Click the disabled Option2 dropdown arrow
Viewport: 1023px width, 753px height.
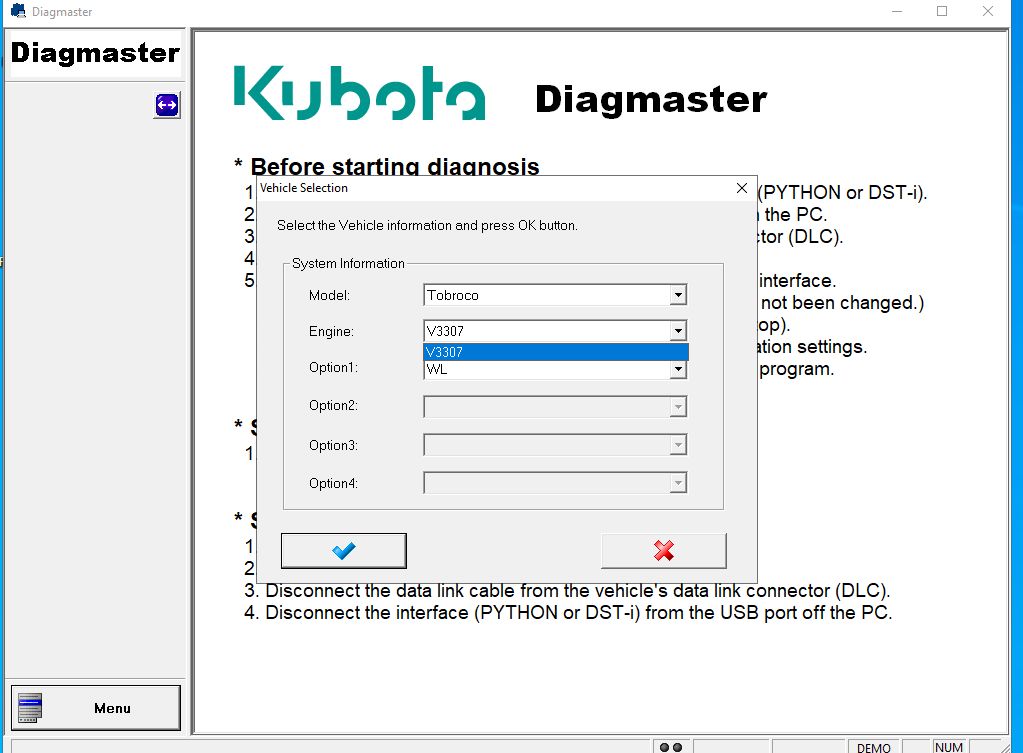click(679, 407)
